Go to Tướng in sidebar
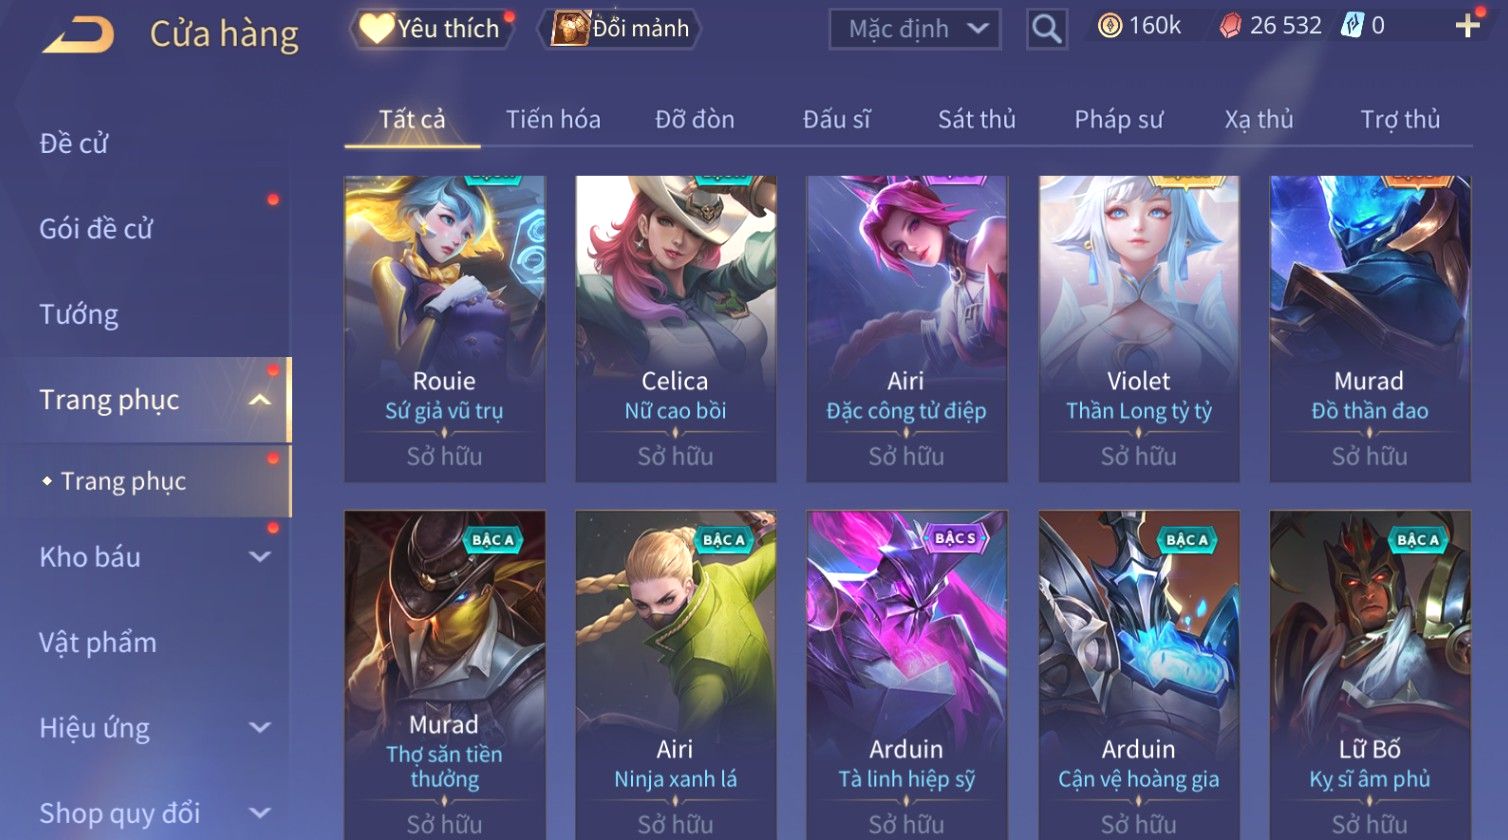 tap(79, 315)
